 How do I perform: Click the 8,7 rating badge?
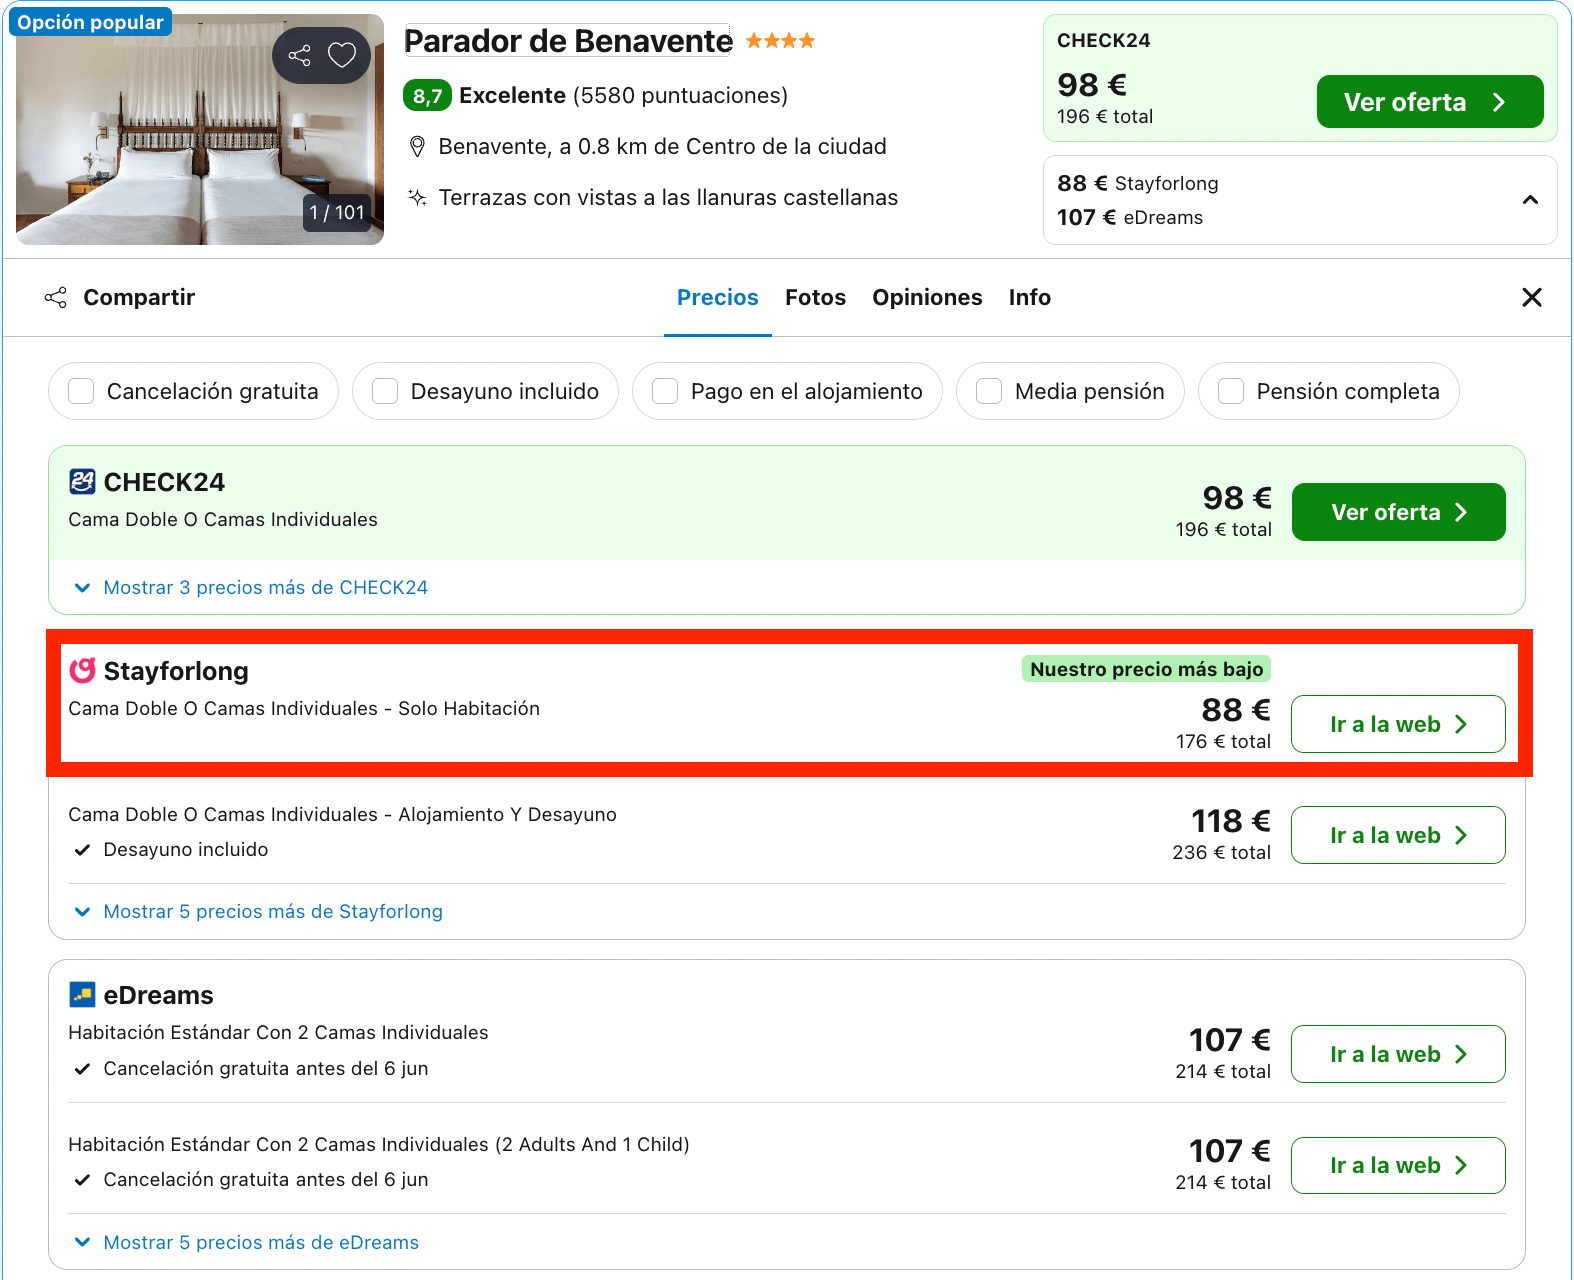pyautogui.click(x=427, y=96)
